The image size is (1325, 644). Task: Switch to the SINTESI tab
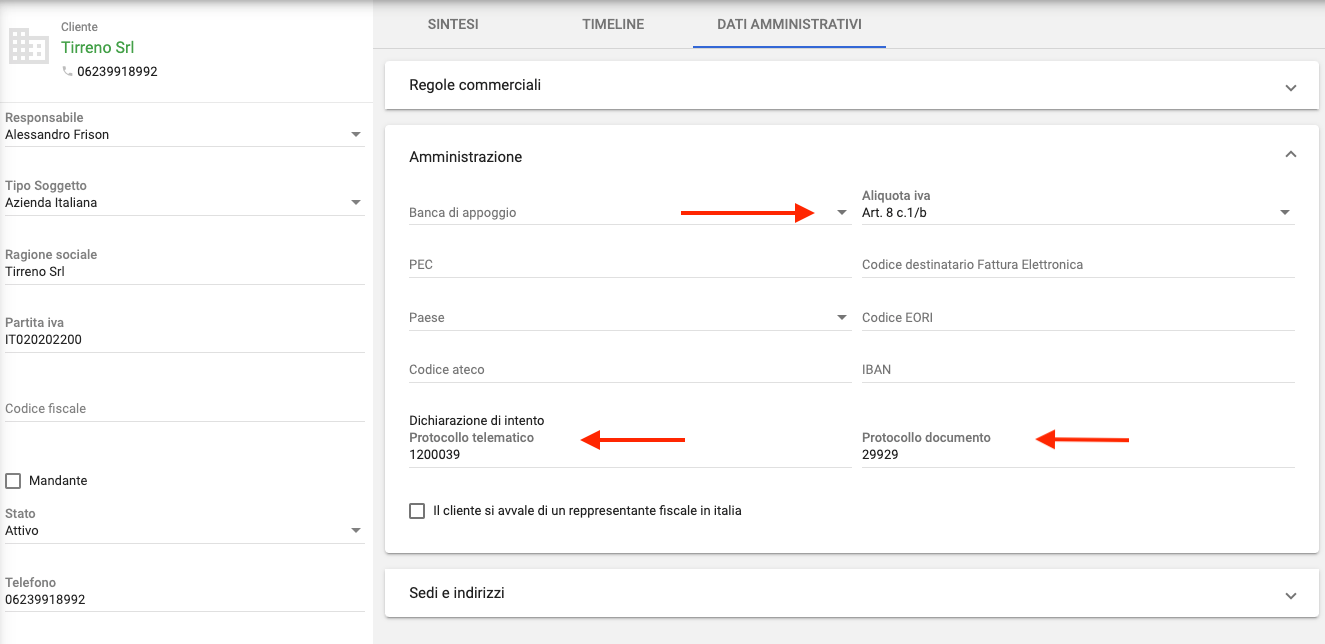coord(452,25)
